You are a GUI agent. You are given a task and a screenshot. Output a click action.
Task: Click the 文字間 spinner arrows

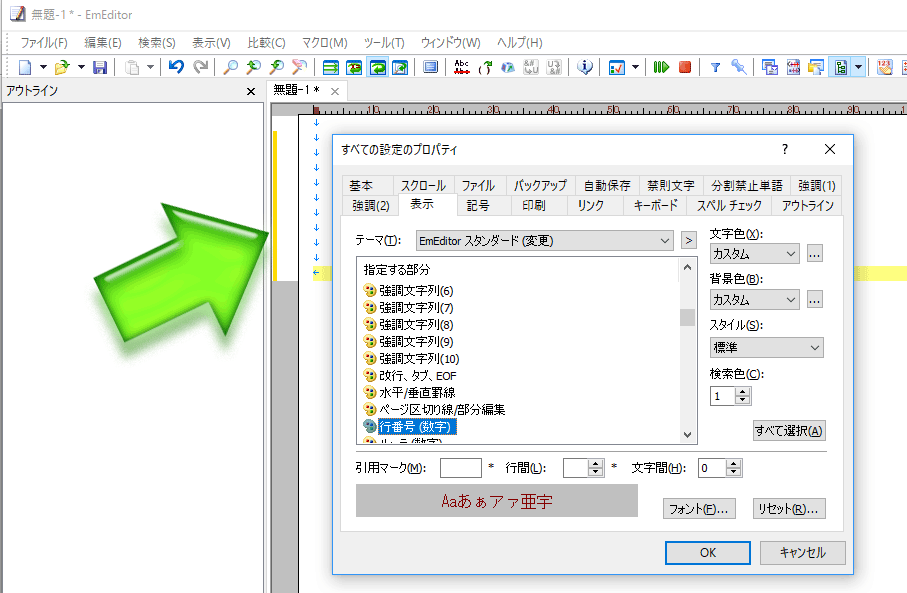[733, 468]
